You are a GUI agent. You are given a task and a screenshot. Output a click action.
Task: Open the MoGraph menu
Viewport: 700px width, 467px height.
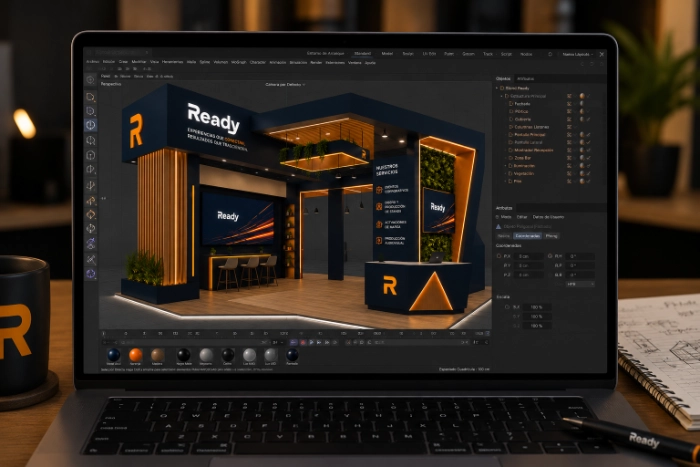click(x=239, y=63)
